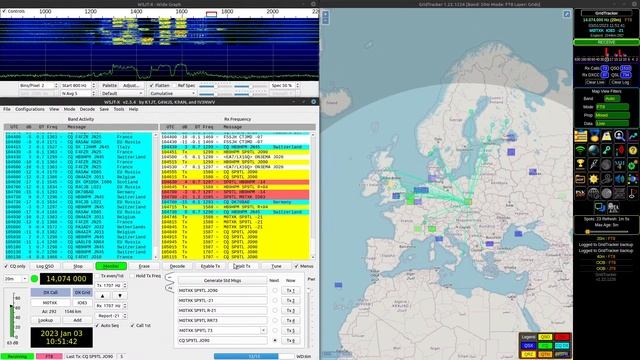Click the blue speaker audio icon in GridTracker

[620, 179]
